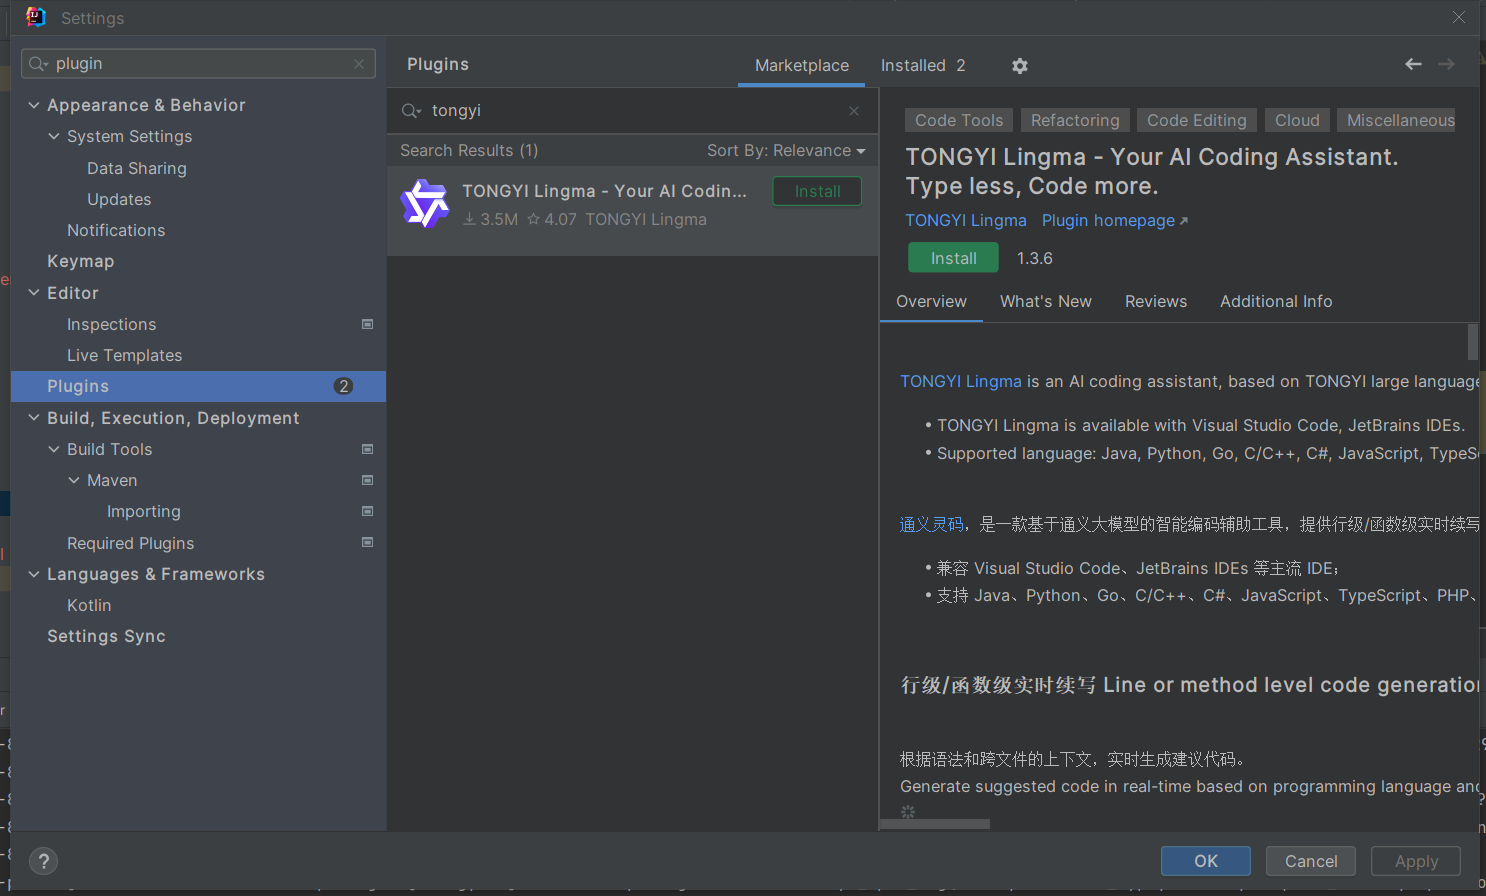Select Live Templates in settings tree

click(x=125, y=355)
